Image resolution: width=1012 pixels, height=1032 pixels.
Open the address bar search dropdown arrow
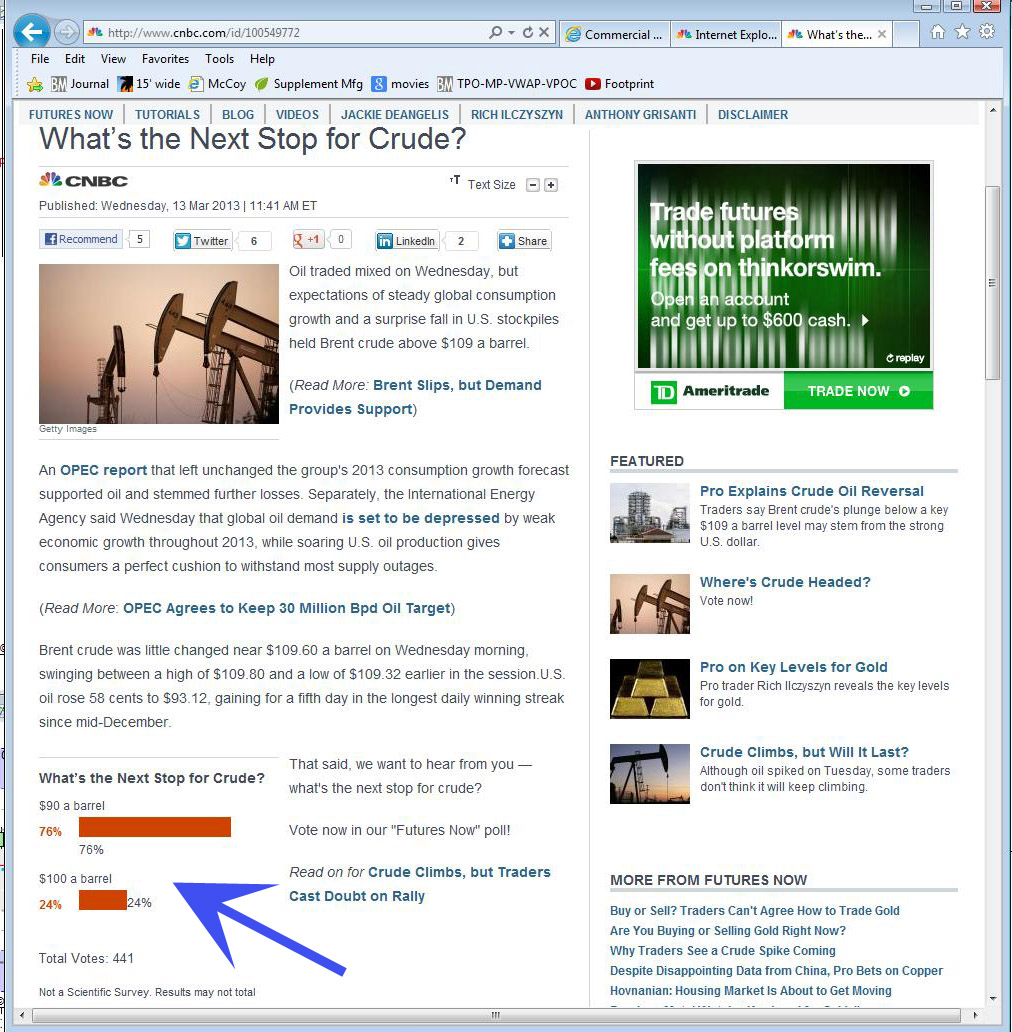[511, 32]
